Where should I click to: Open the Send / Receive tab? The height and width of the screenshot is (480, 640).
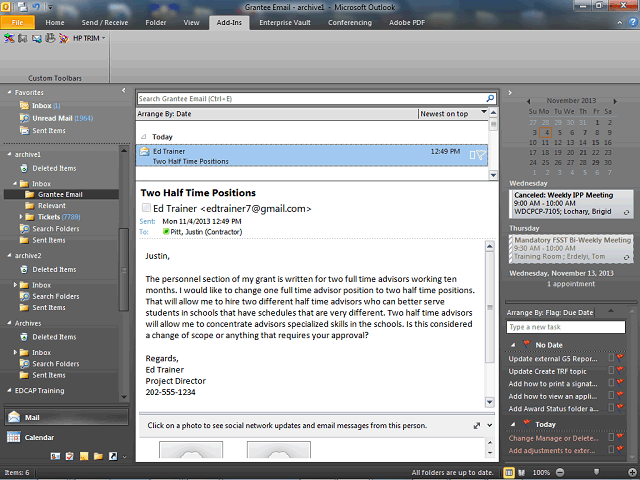pos(104,23)
